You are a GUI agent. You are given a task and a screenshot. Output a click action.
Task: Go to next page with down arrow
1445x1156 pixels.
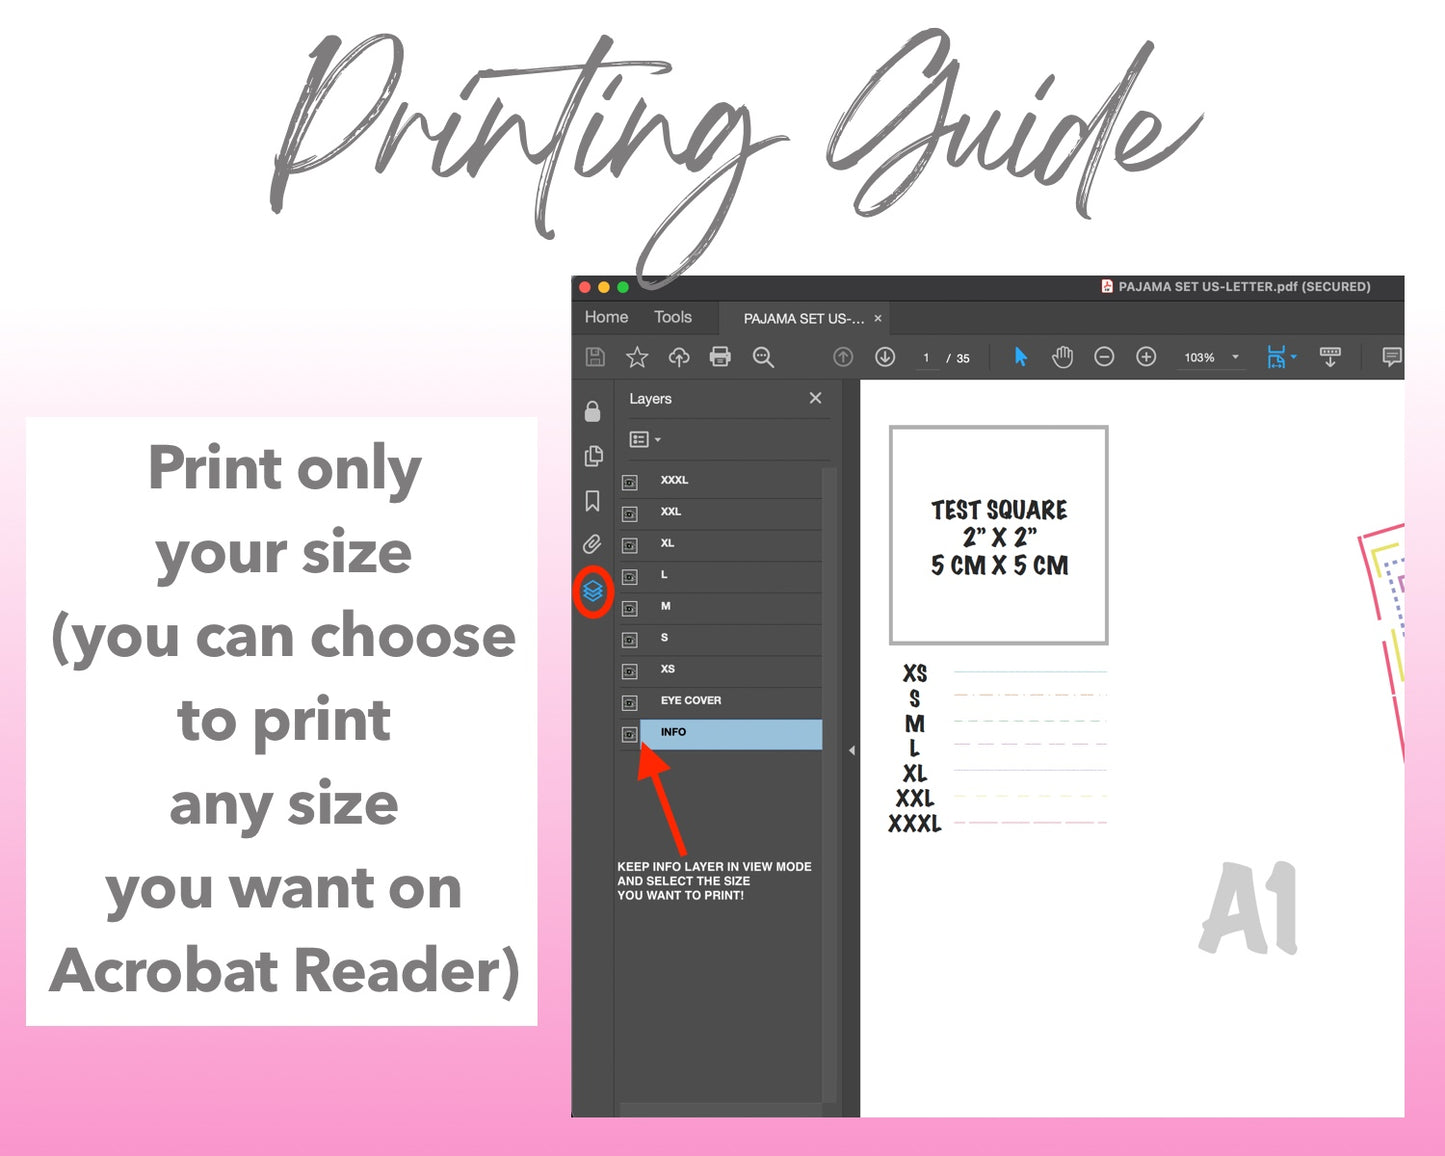pyautogui.click(x=885, y=357)
